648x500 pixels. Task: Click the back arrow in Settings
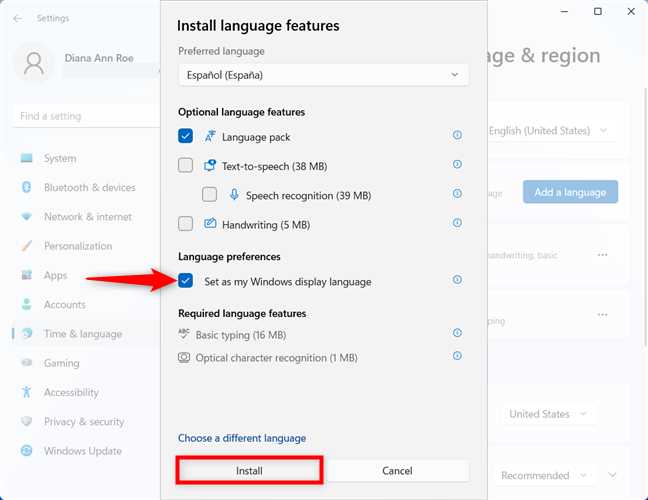pos(17,19)
